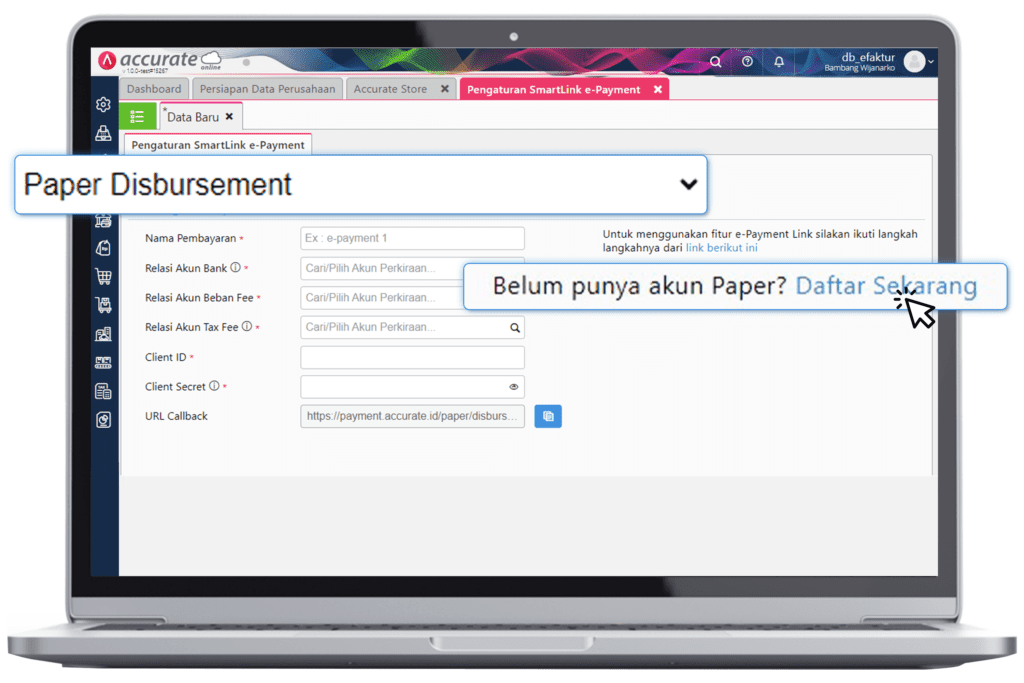This screenshot has height=683, width=1024.
Task: Open the cash register module in the sidebar
Action: [103, 133]
